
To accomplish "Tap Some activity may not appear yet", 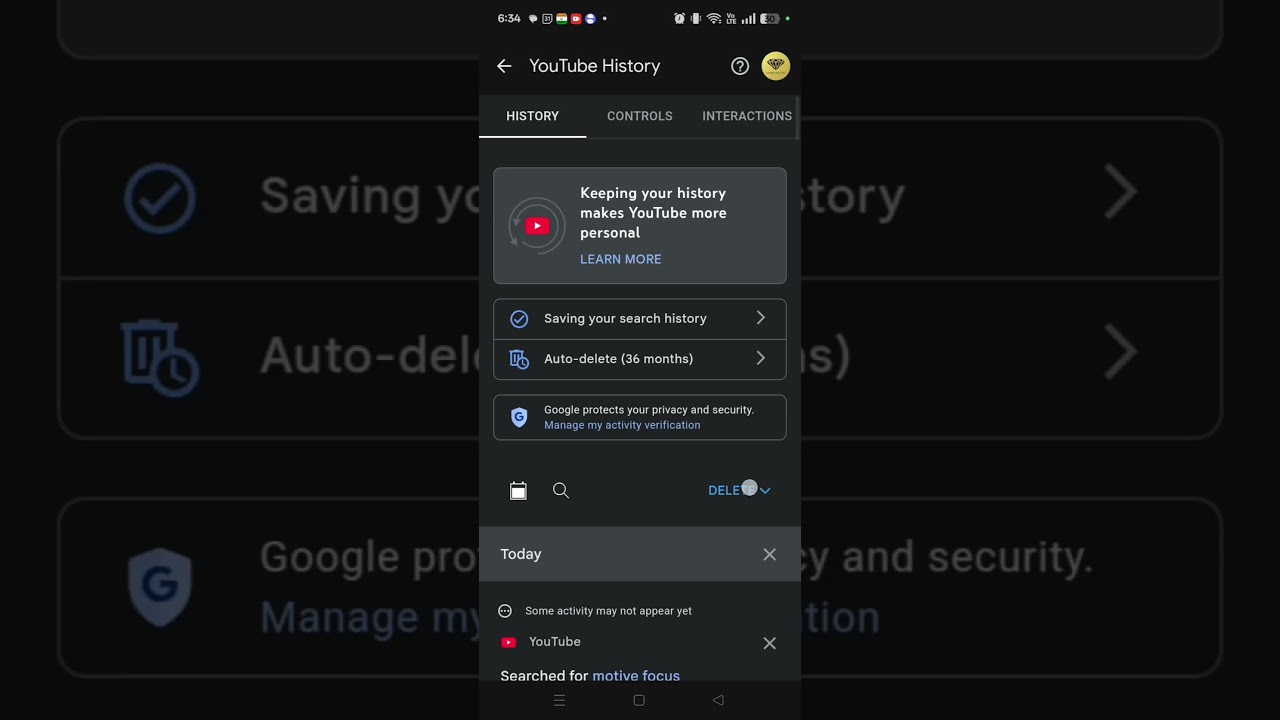I will (608, 611).
